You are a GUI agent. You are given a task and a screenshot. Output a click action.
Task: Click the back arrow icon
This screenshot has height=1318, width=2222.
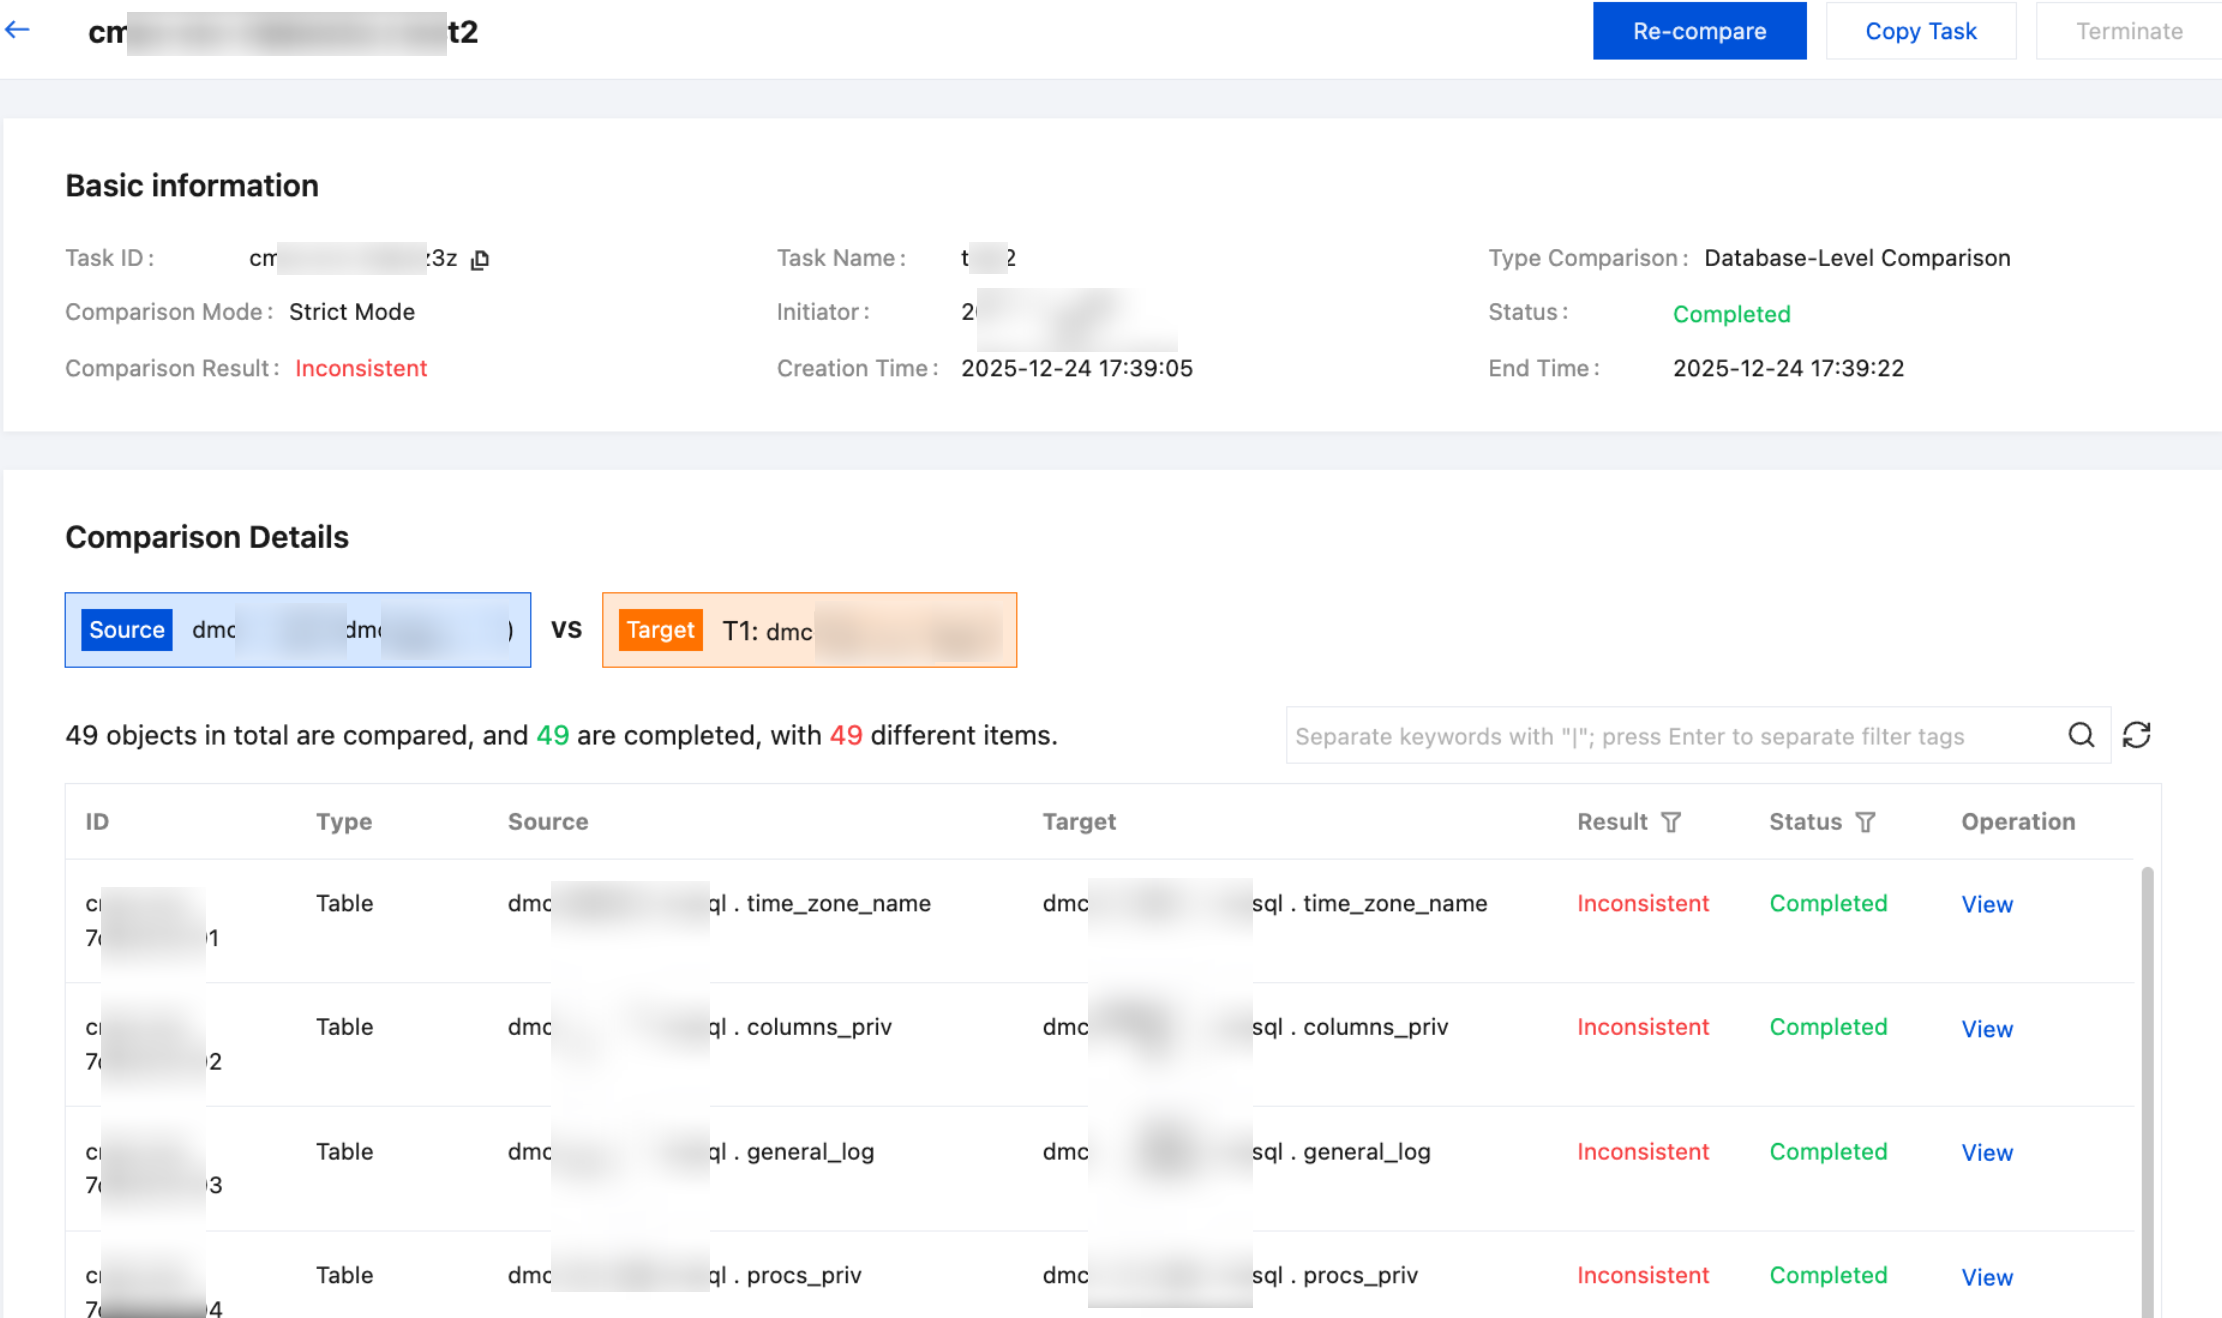17,30
